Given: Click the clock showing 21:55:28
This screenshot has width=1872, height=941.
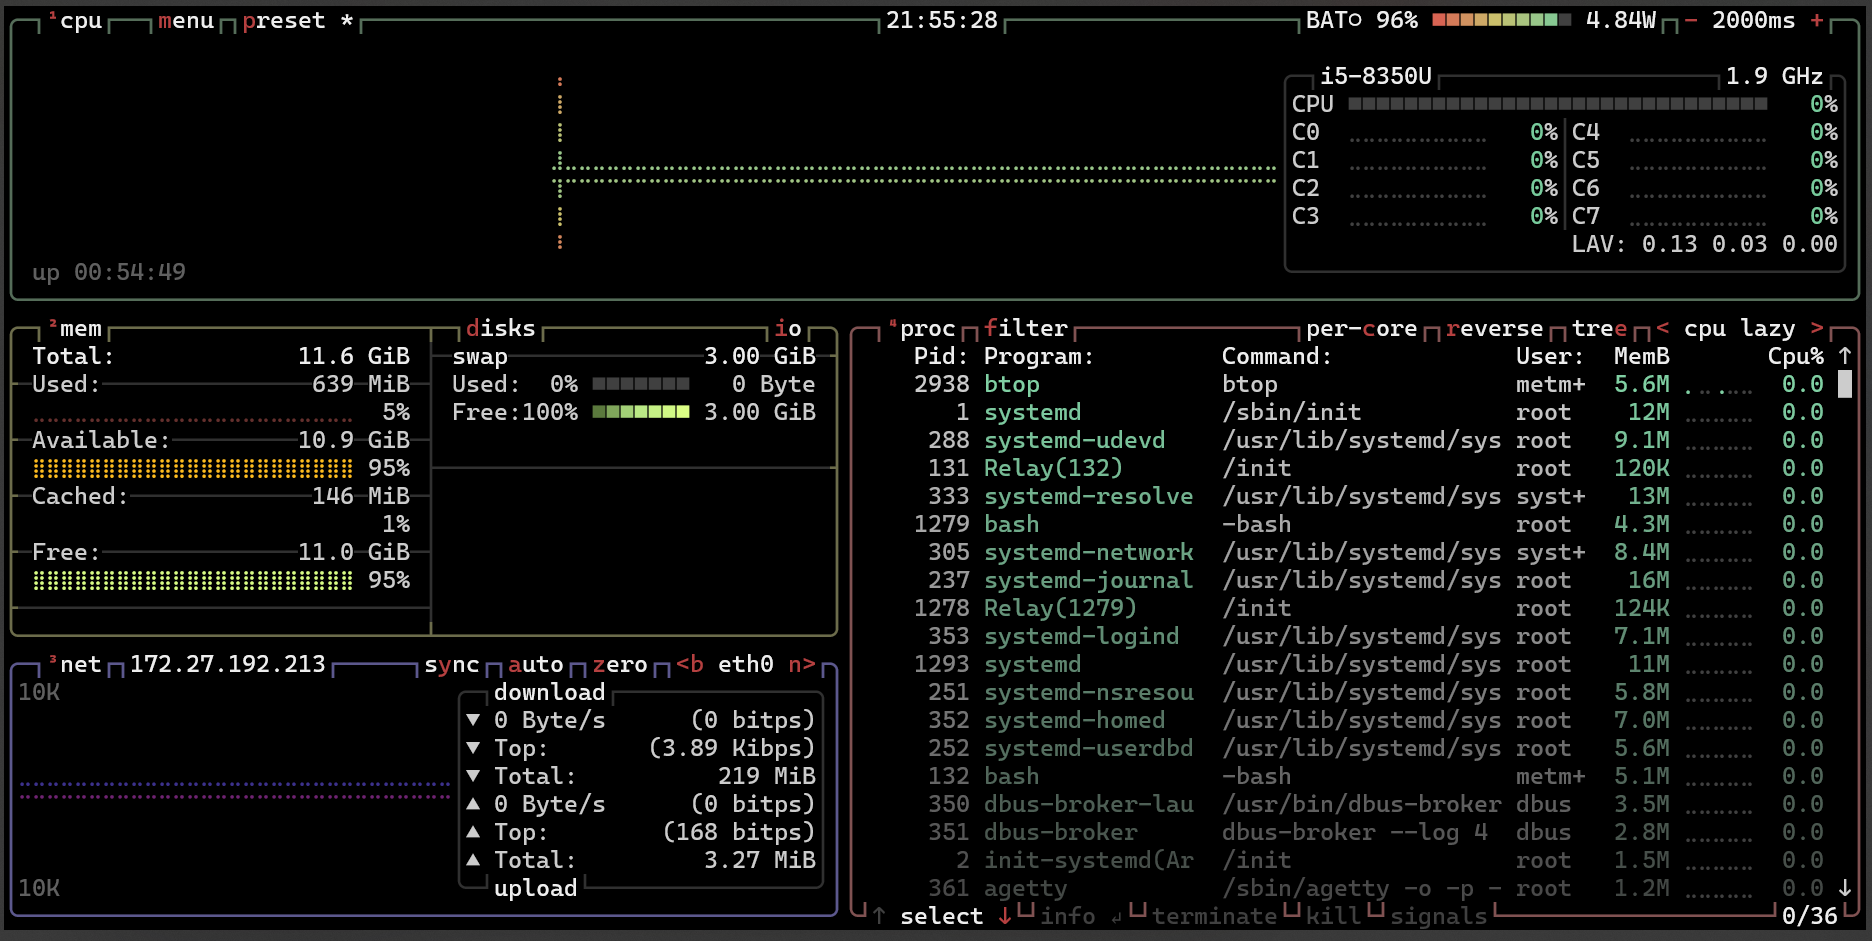Looking at the screenshot, I should tap(942, 20).
